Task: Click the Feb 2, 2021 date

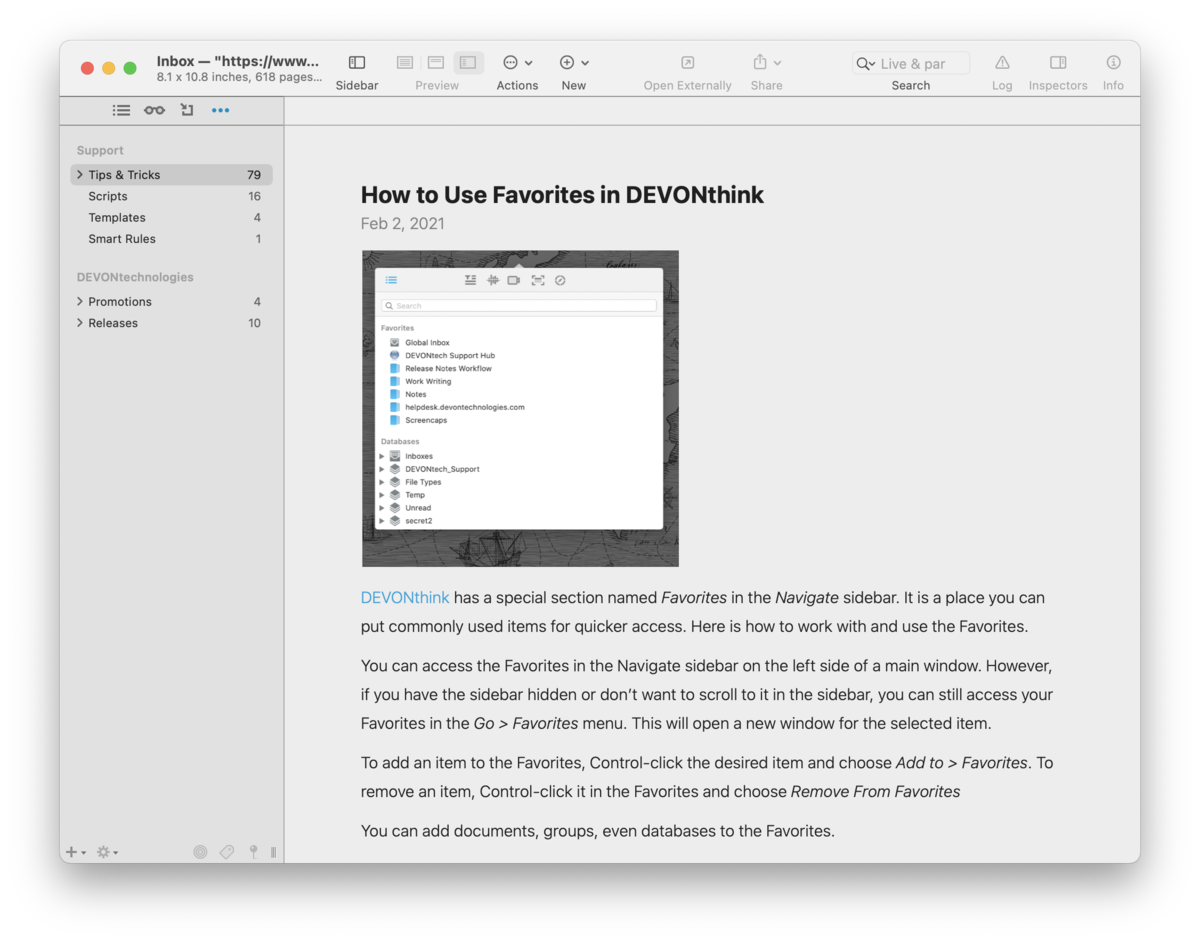Action: coord(403,223)
